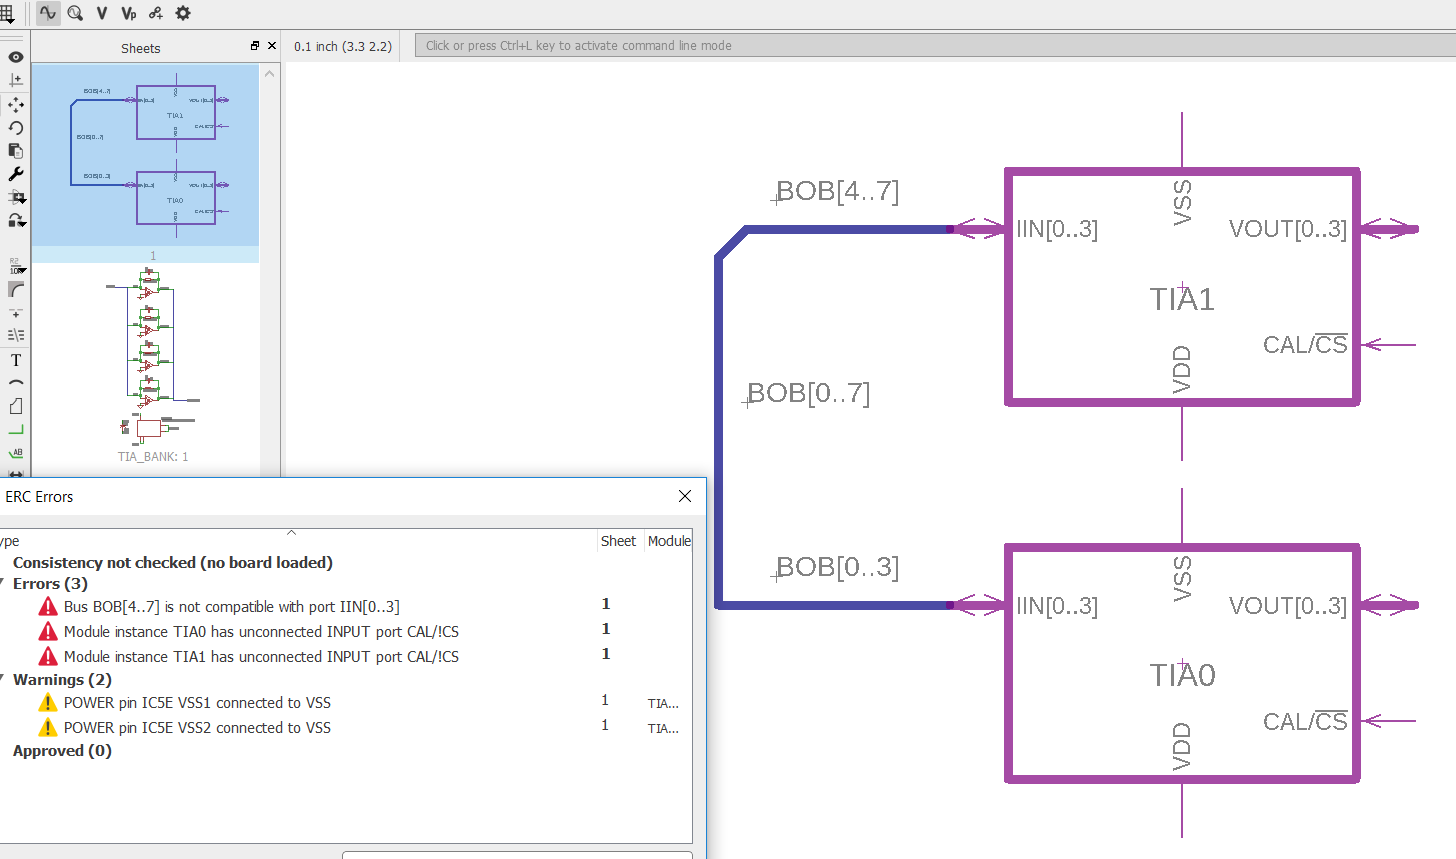Close the ERC Errors dialog
1456x859 pixels.
tap(684, 496)
